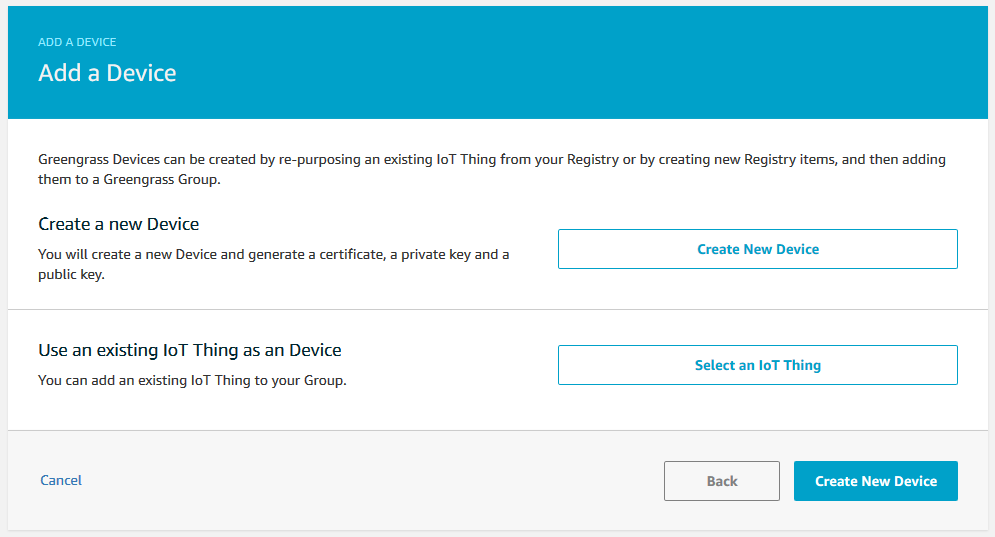Click the Select an IoT Thing button
Image resolution: width=995 pixels, height=537 pixels.
[758, 365]
